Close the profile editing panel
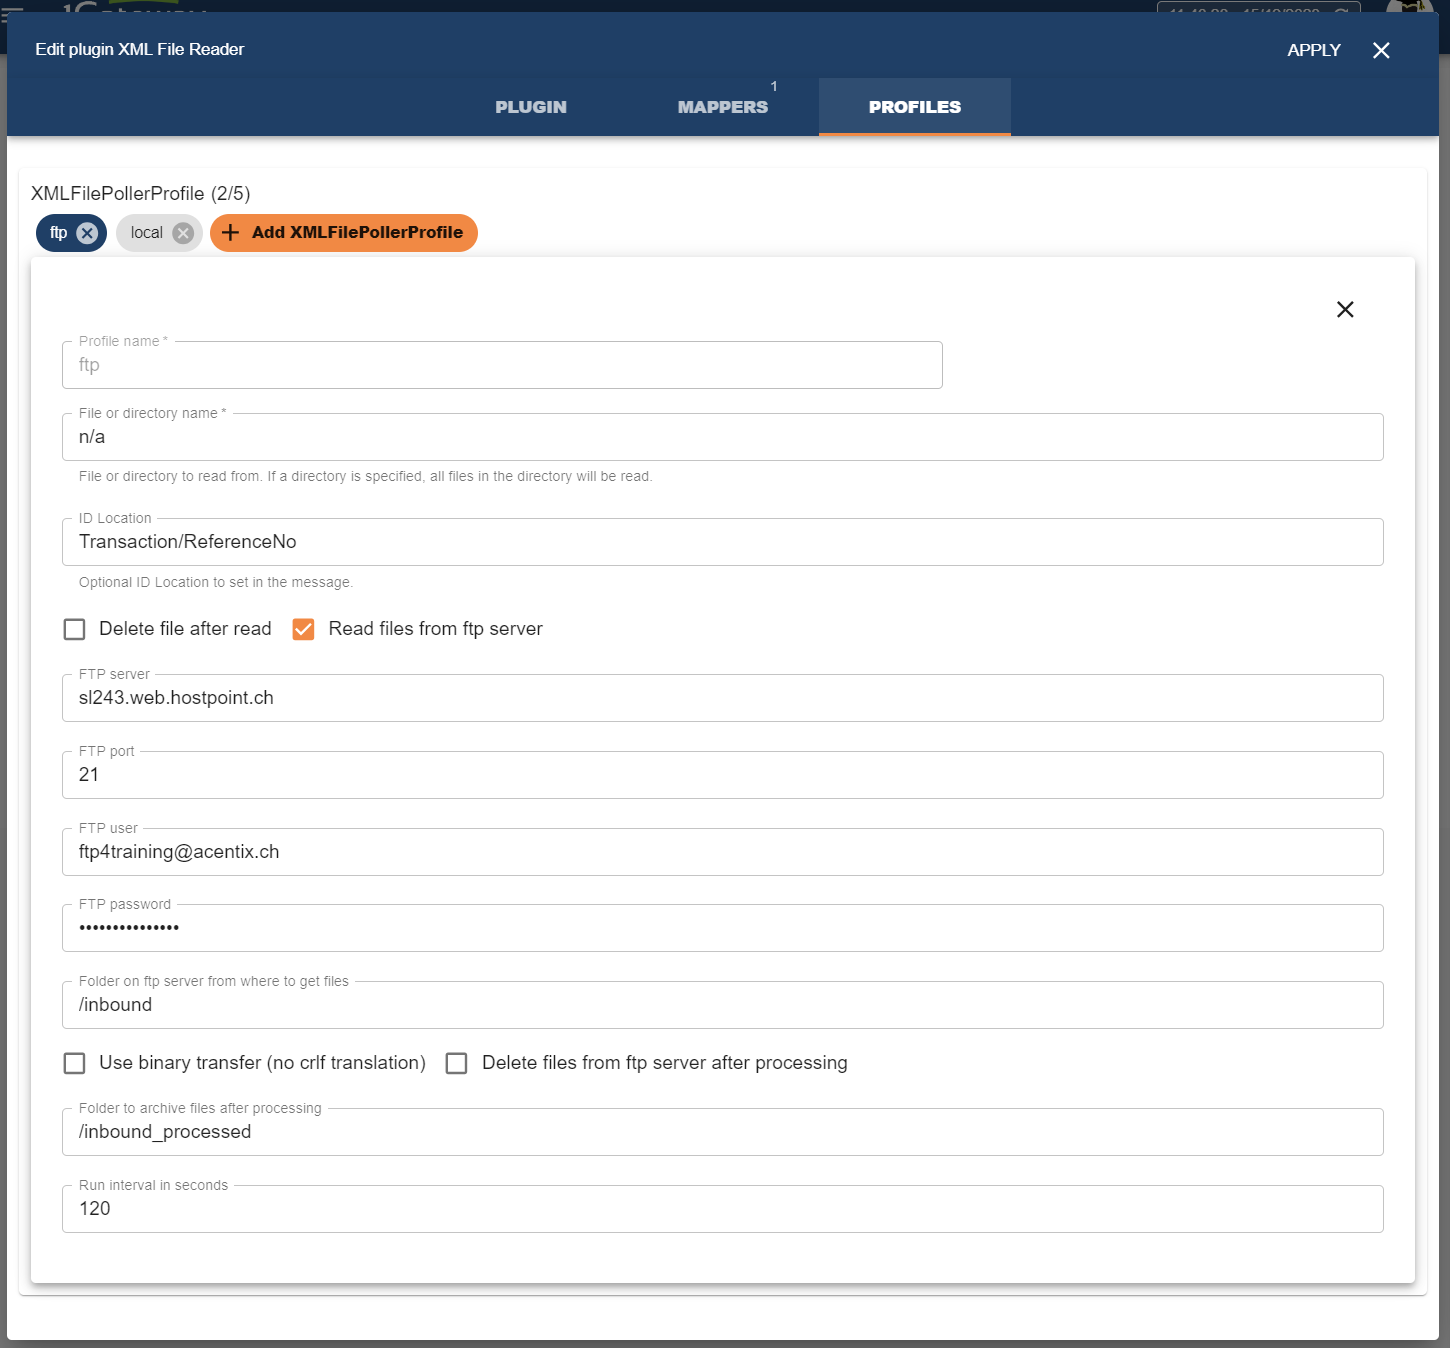This screenshot has width=1450, height=1348. (x=1345, y=310)
